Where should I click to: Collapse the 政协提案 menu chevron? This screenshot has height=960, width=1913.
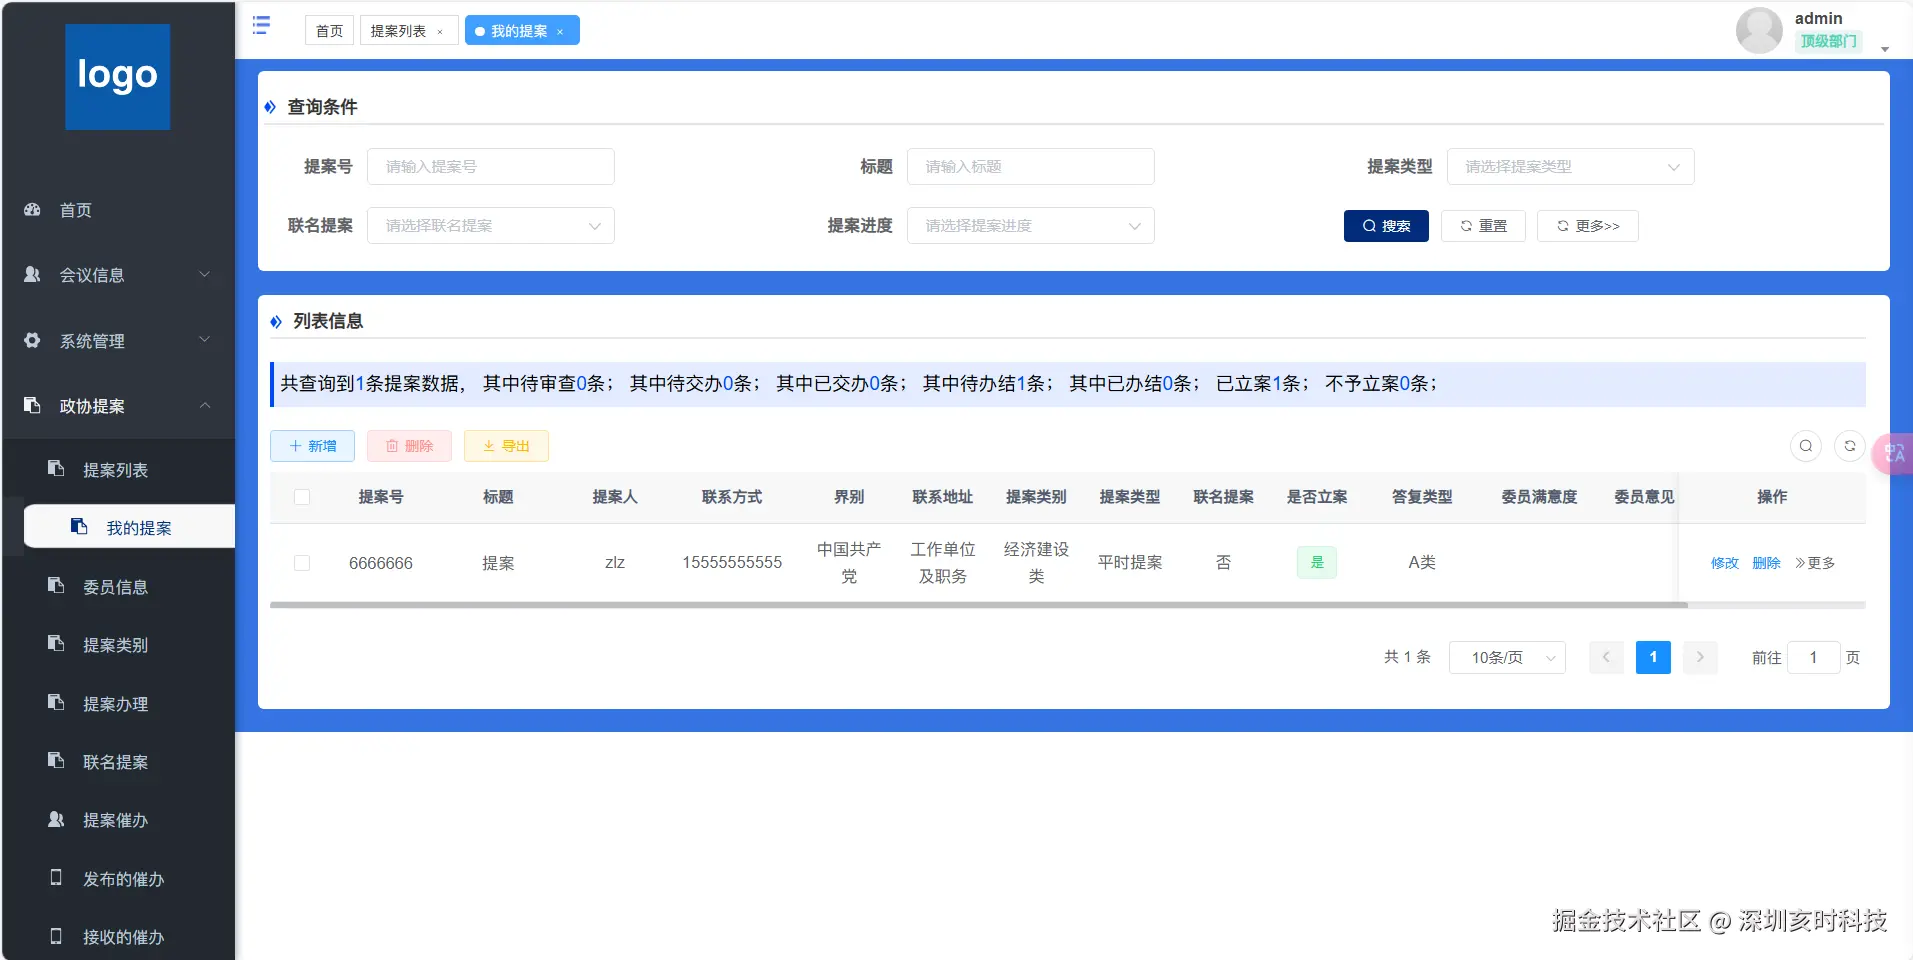click(x=205, y=405)
